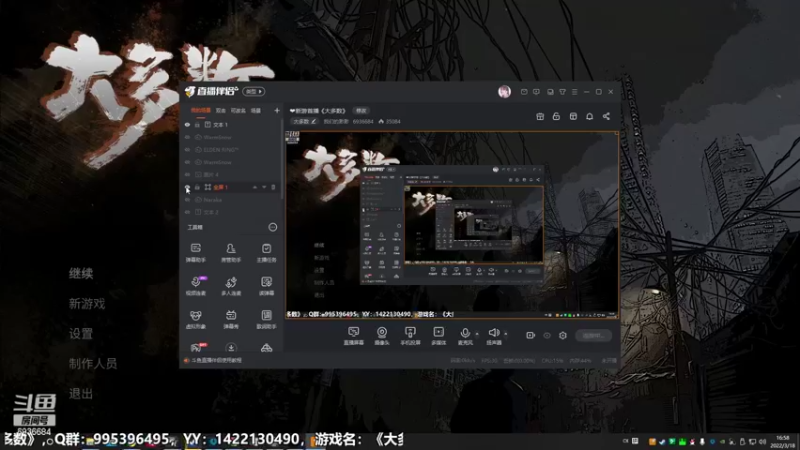Screen dimensions: 800x450
Task: Open the 弹幕秀 danmaku show tool
Action: [x=231, y=319]
